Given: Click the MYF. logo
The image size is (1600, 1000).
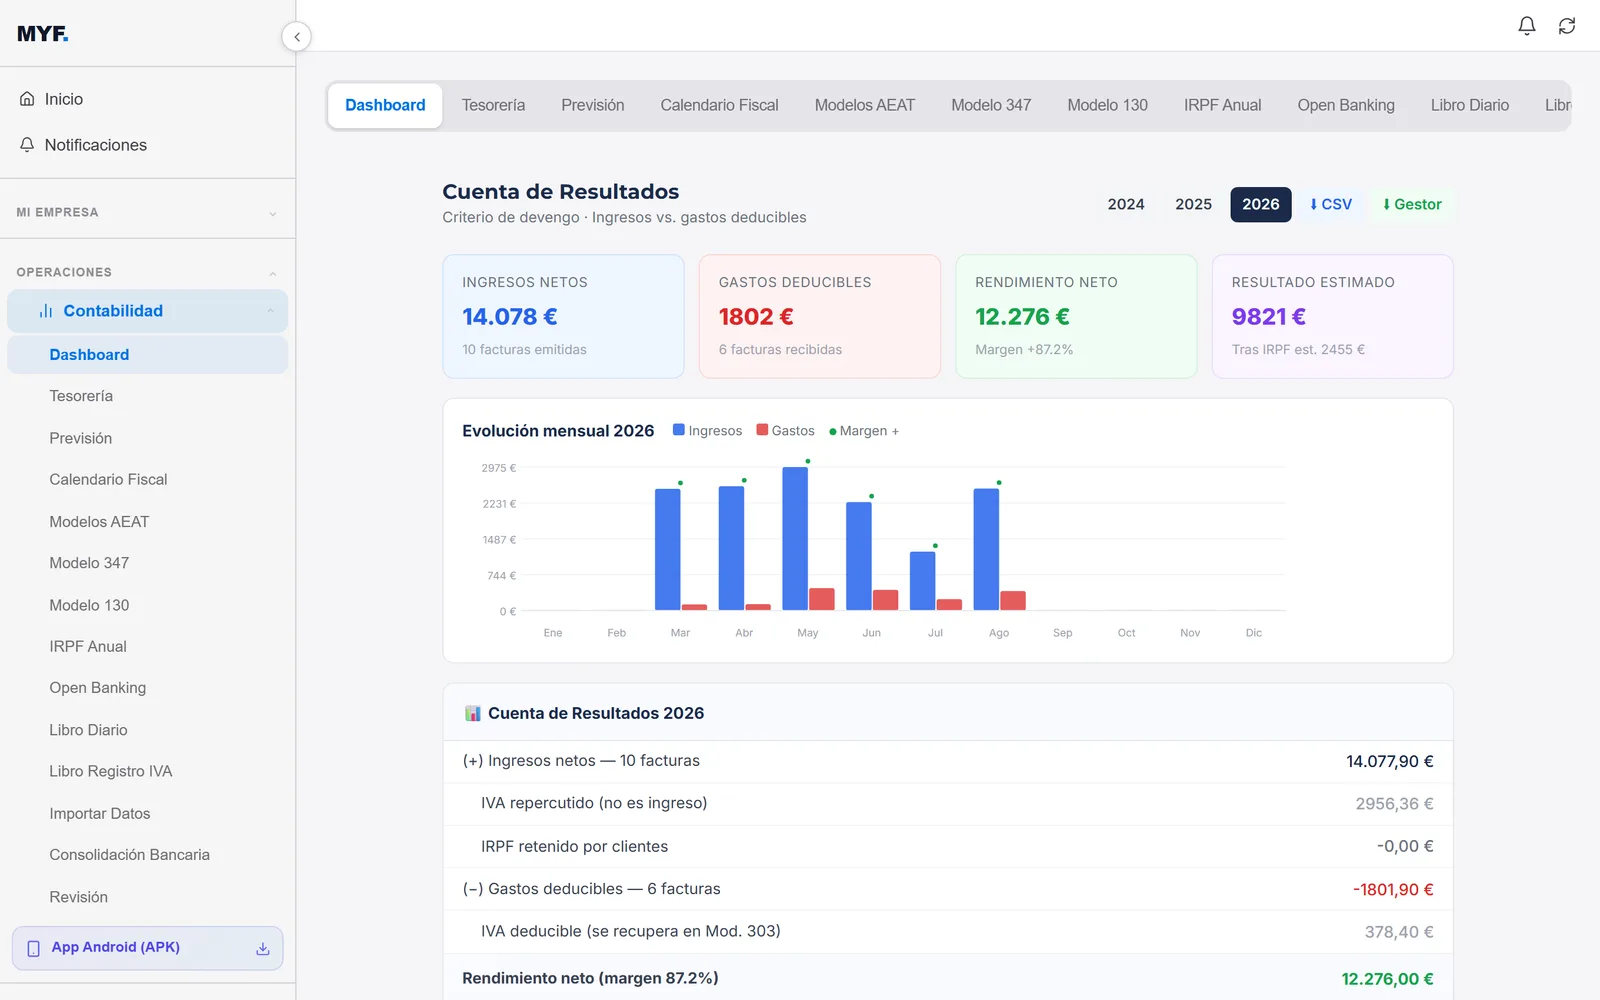Looking at the screenshot, I should [43, 34].
